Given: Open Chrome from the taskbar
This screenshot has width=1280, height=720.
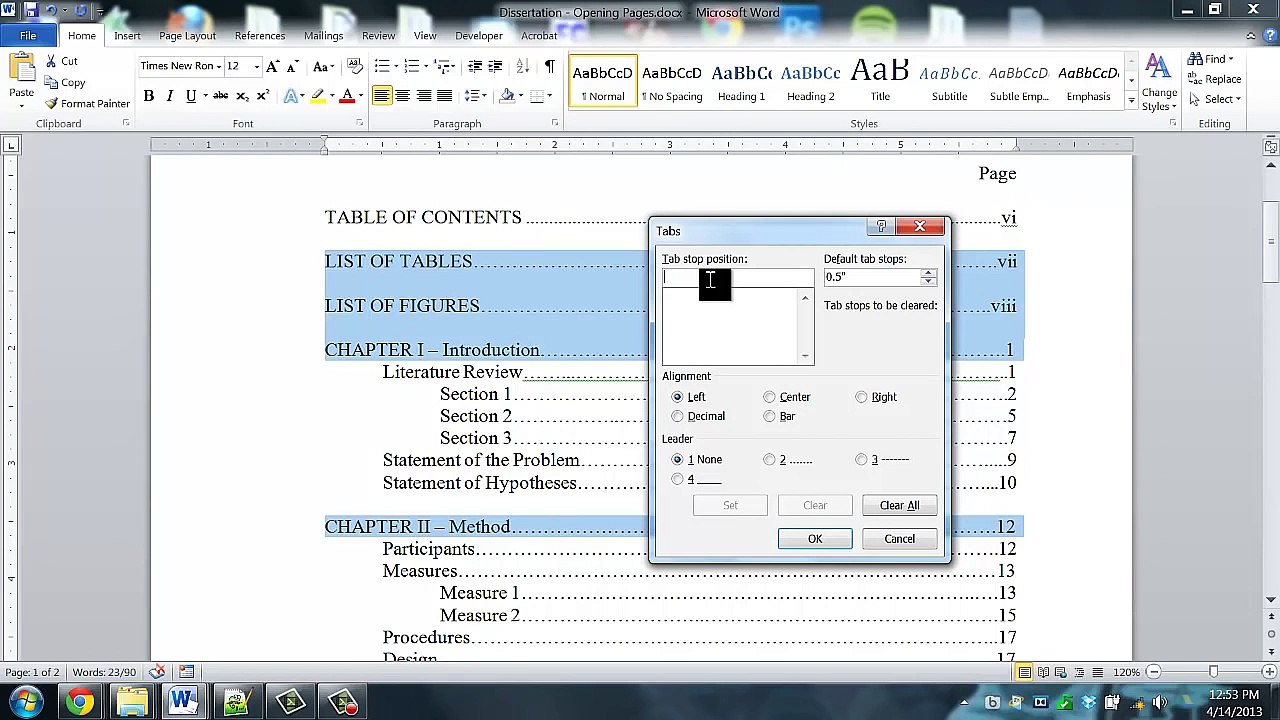Looking at the screenshot, I should (x=79, y=702).
